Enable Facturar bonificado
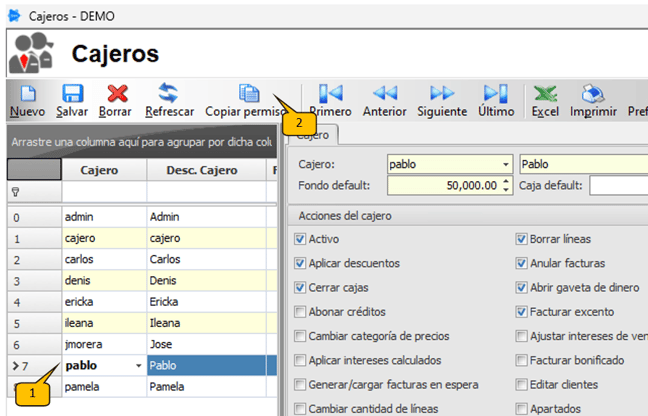Image resolution: width=648 pixels, height=416 pixels. coord(522,360)
